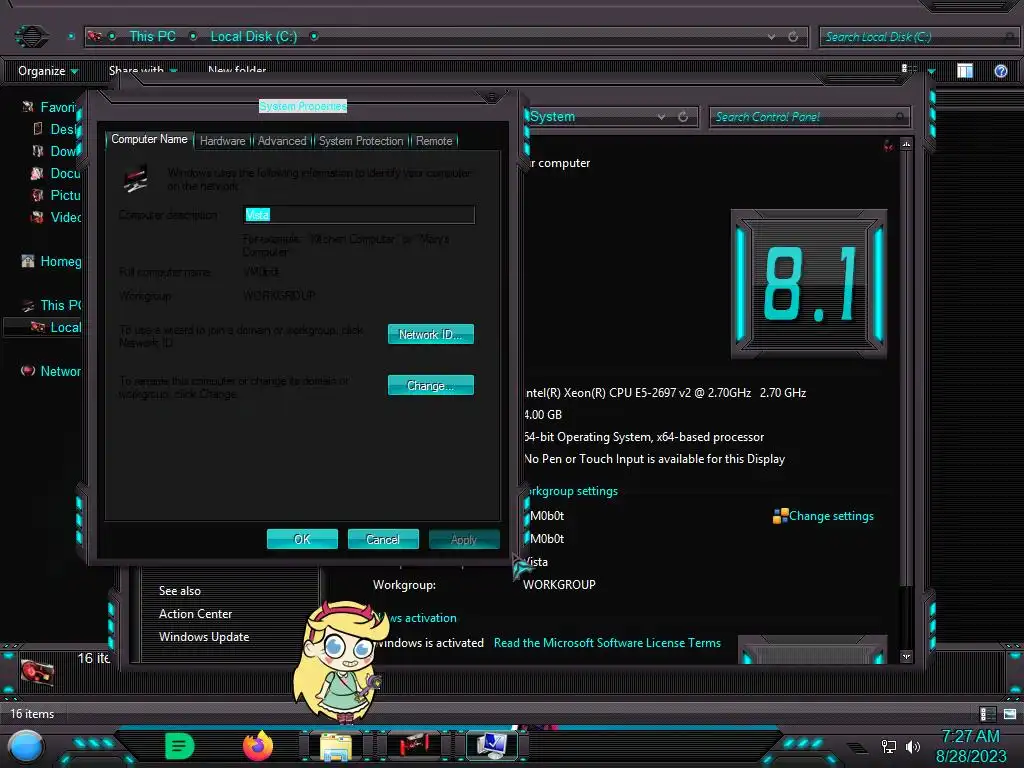Switch to the Hardware tab
The height and width of the screenshot is (768, 1024).
tap(223, 141)
